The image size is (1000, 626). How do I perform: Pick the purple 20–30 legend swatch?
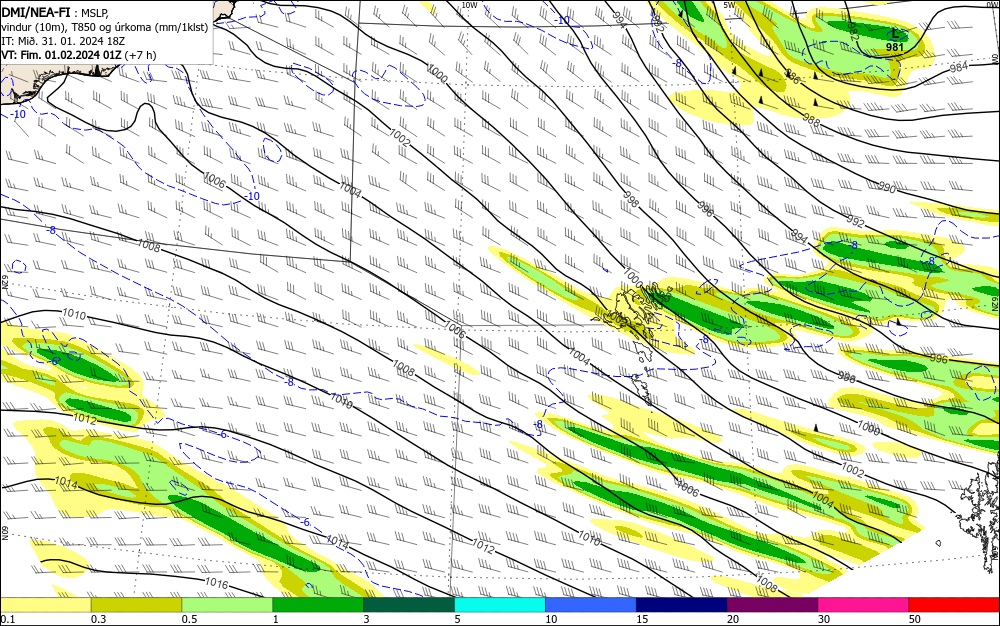coord(772,605)
